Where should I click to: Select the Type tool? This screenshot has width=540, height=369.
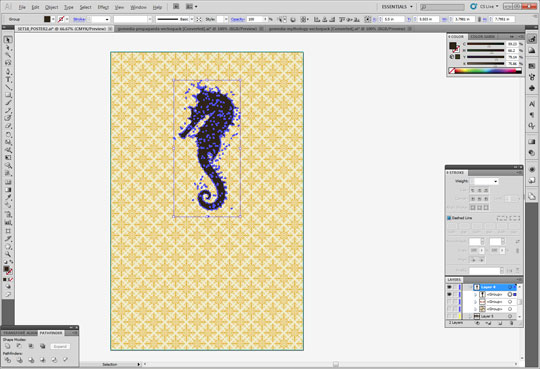(x=8, y=80)
